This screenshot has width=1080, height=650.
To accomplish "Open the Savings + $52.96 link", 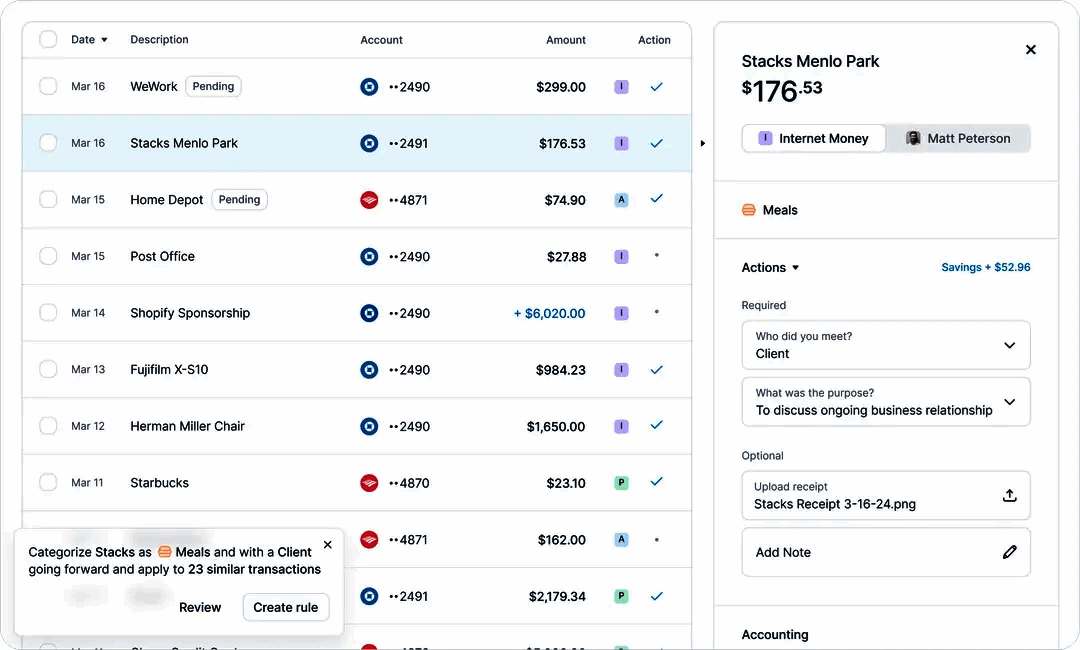I will (986, 267).
